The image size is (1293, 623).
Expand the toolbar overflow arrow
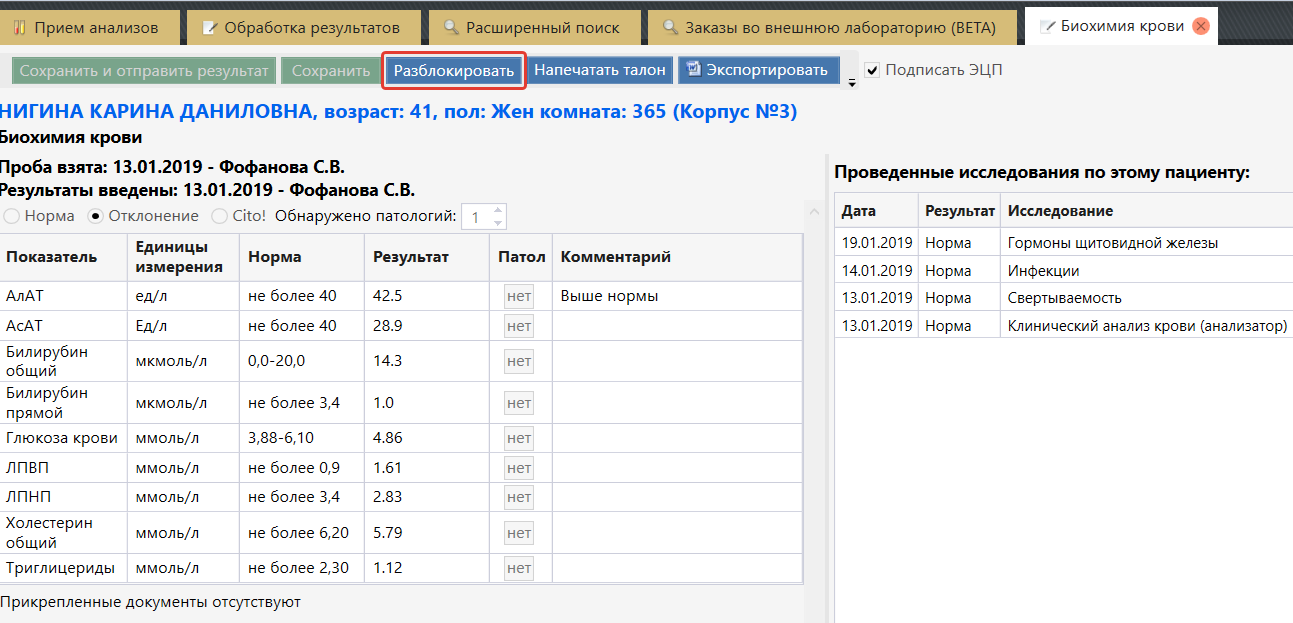tap(852, 83)
